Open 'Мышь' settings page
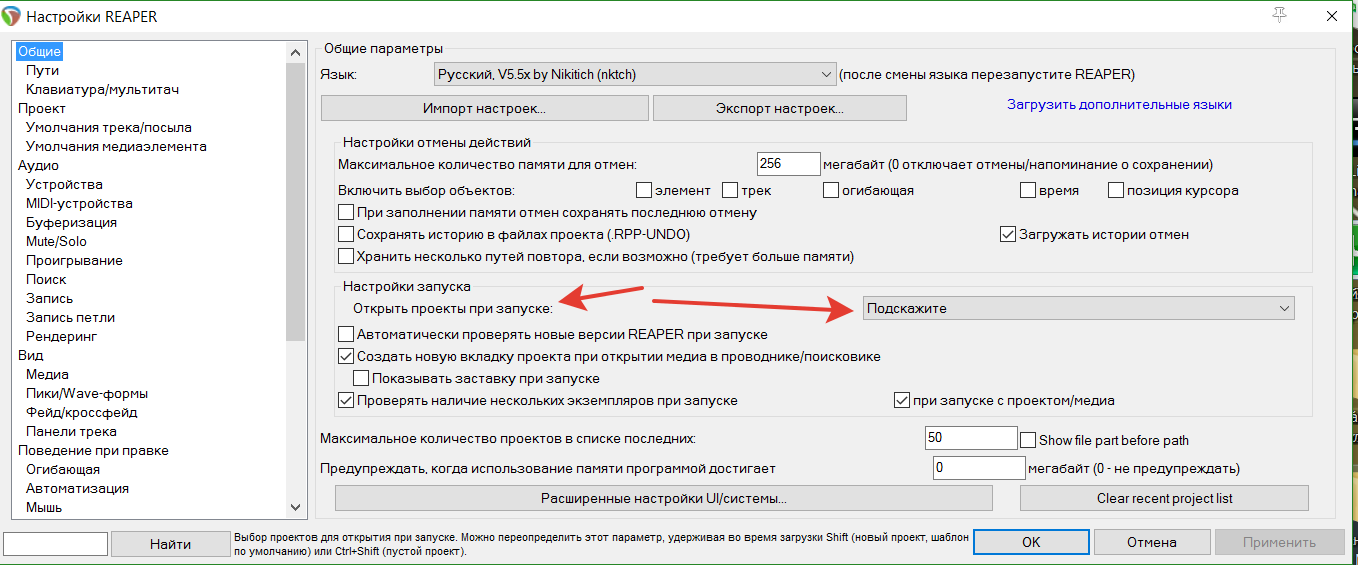 (x=46, y=507)
